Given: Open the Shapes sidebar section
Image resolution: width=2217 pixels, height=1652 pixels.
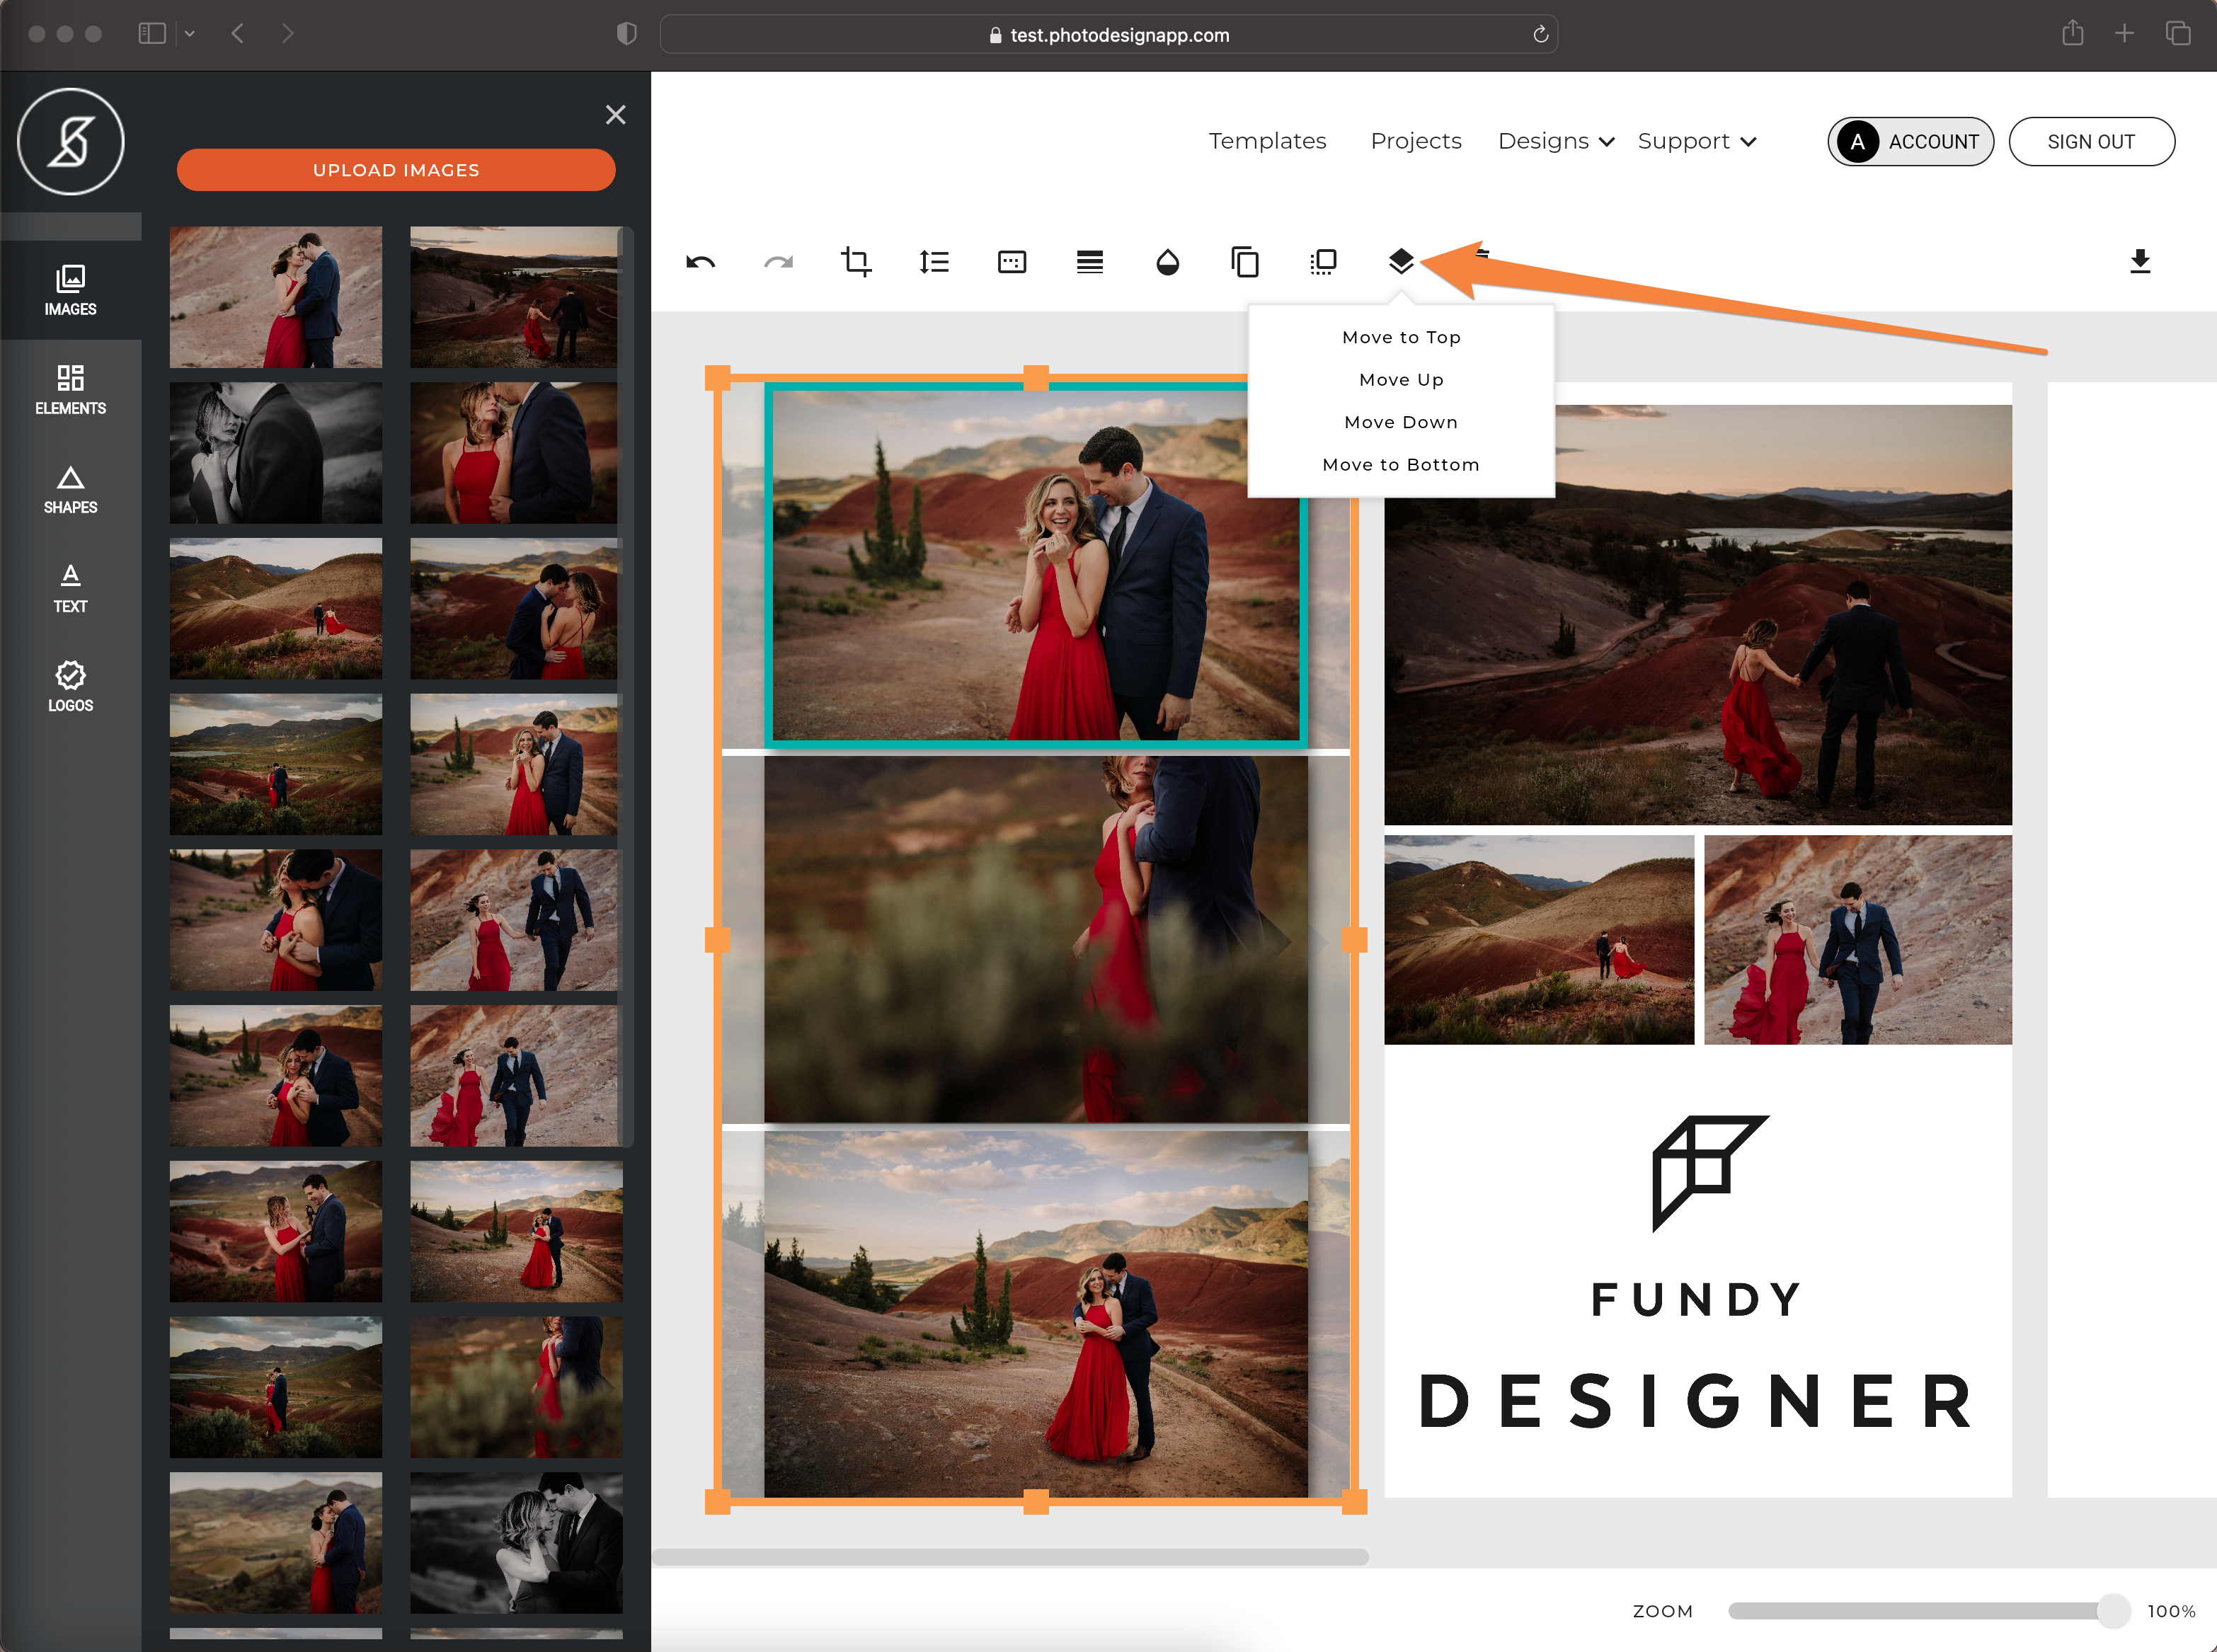Looking at the screenshot, I should pos(70,489).
